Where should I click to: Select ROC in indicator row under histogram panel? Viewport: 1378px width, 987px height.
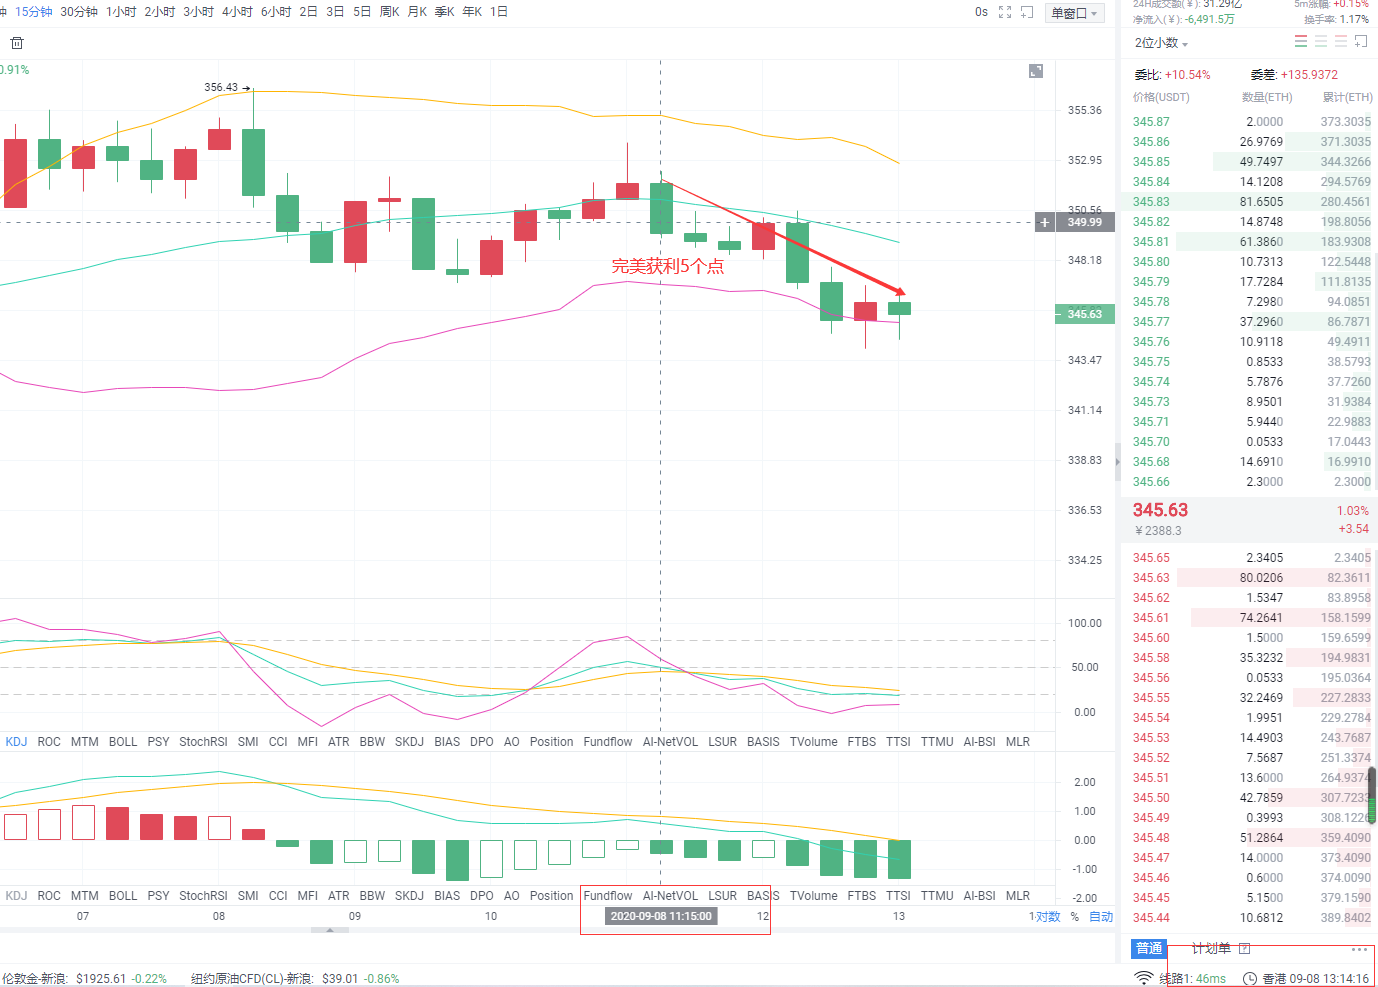(49, 896)
